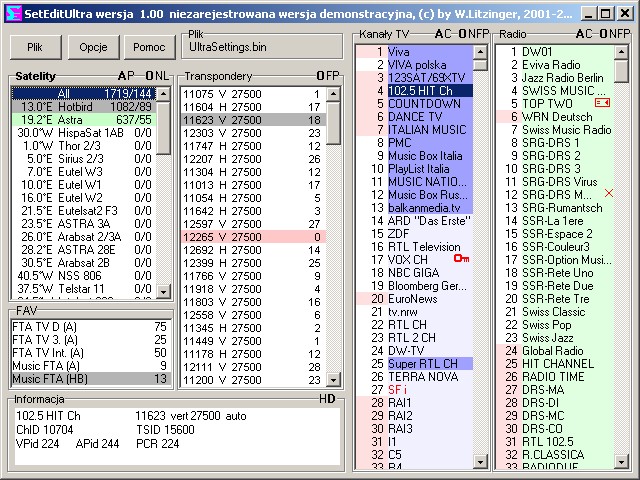Viewport: 640px width, 480px height.
Task: Click the red tape icon next to TOP TWO
Action: (602, 103)
